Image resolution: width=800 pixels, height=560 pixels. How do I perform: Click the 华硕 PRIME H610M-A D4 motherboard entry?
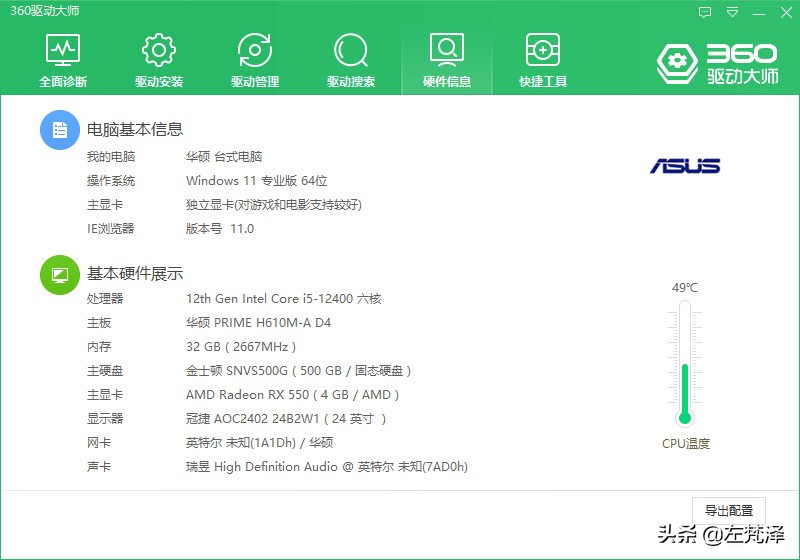(258, 322)
